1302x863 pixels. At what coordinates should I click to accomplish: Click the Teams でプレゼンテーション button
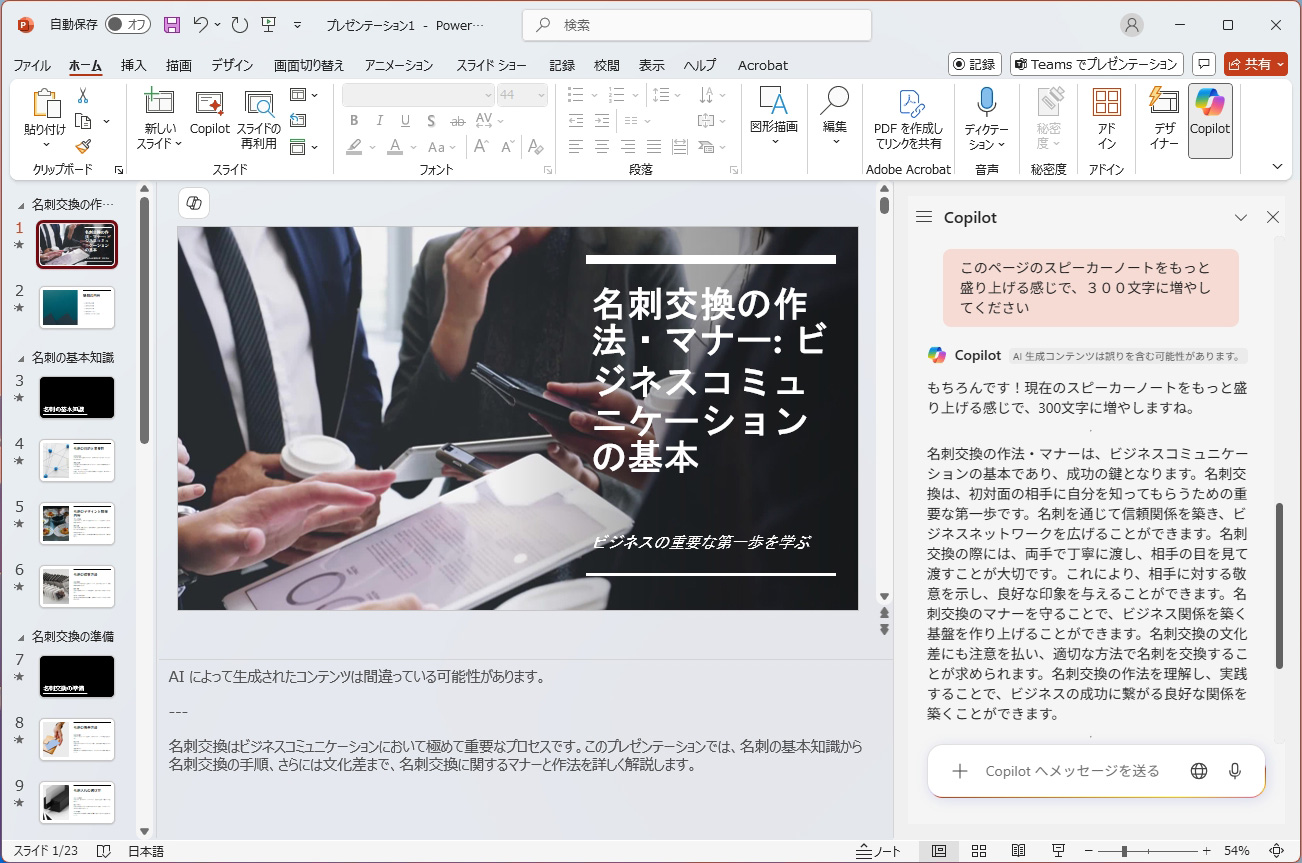[1096, 64]
